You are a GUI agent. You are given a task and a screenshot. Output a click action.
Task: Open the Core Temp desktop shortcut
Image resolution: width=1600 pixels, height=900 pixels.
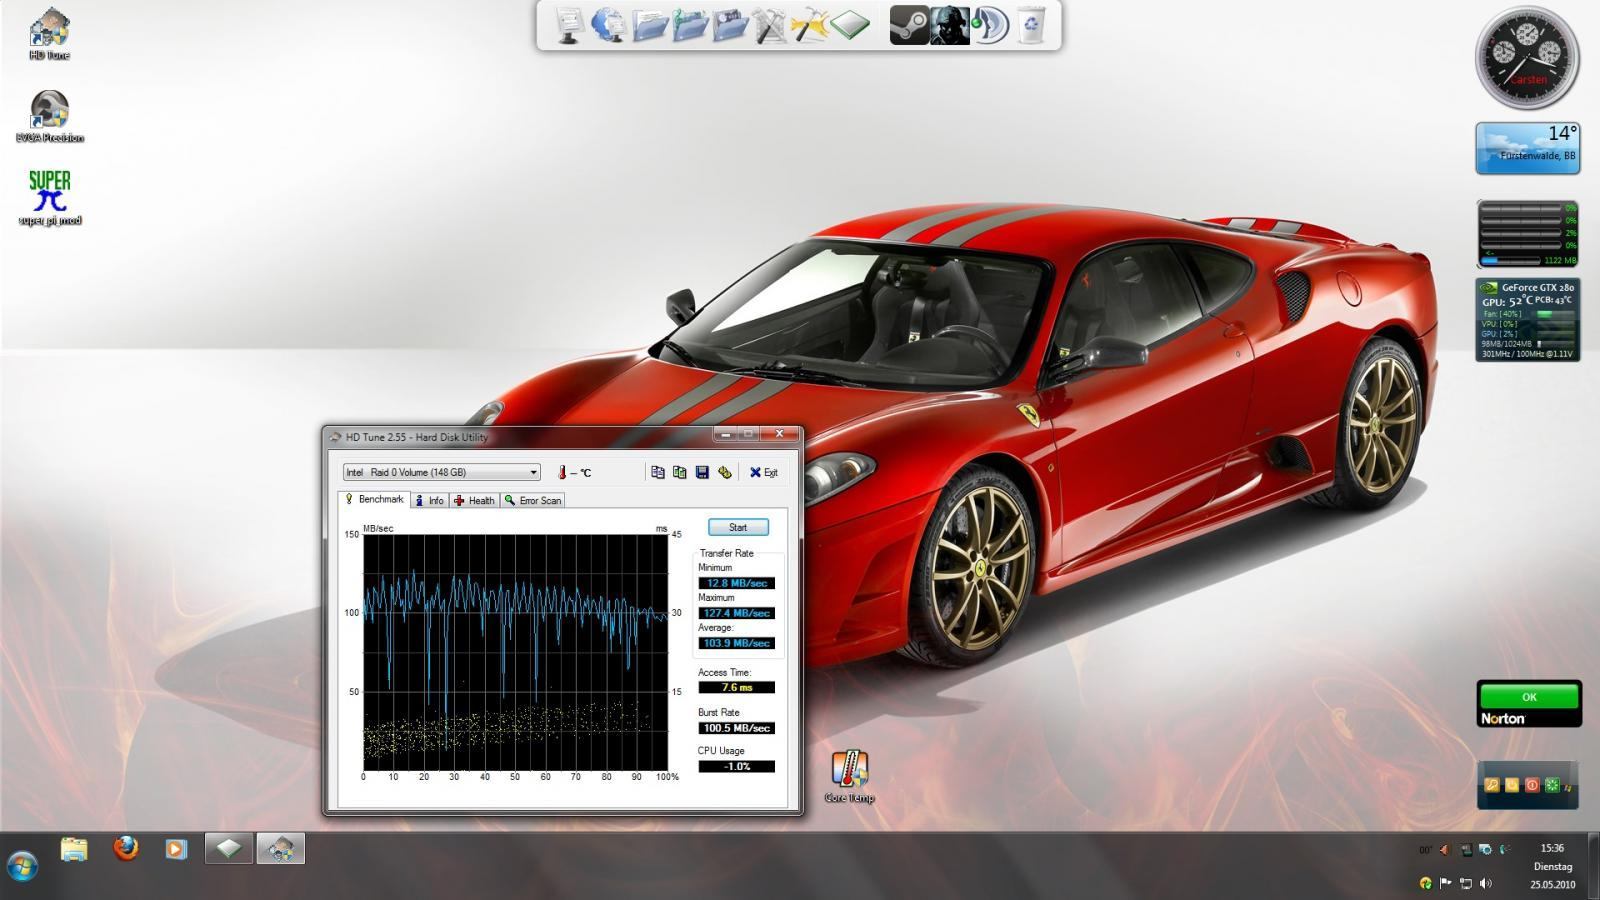(x=849, y=777)
